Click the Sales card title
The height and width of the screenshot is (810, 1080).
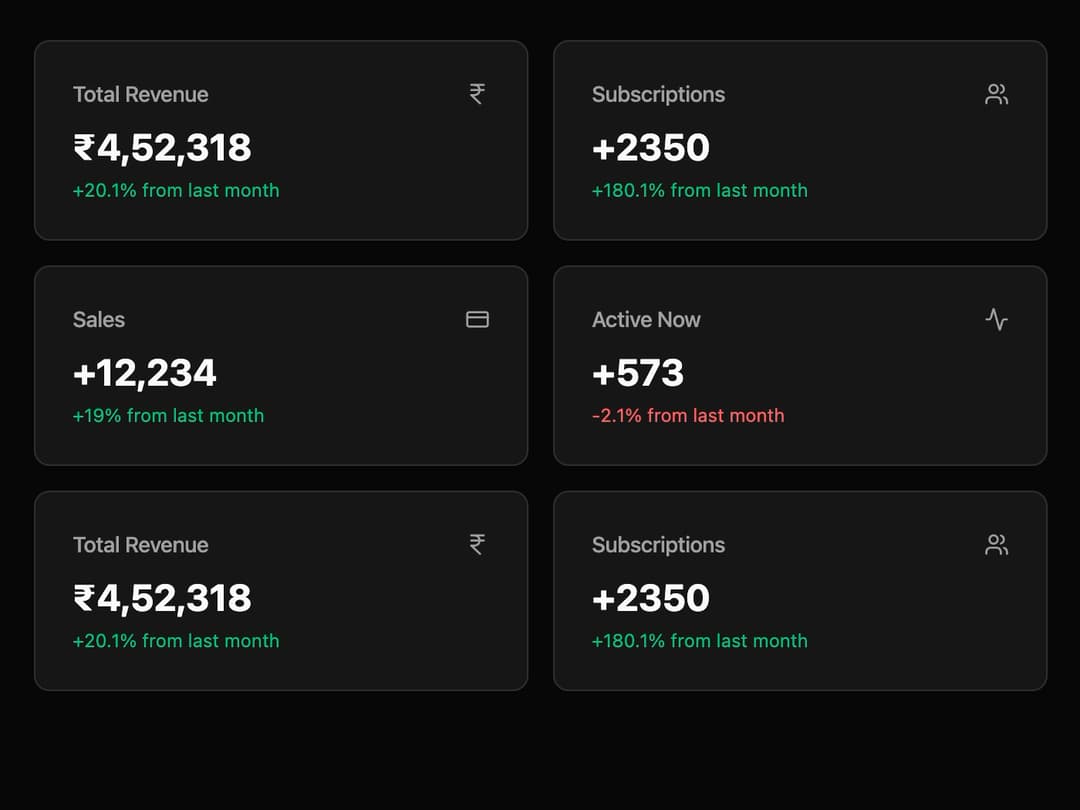point(99,320)
